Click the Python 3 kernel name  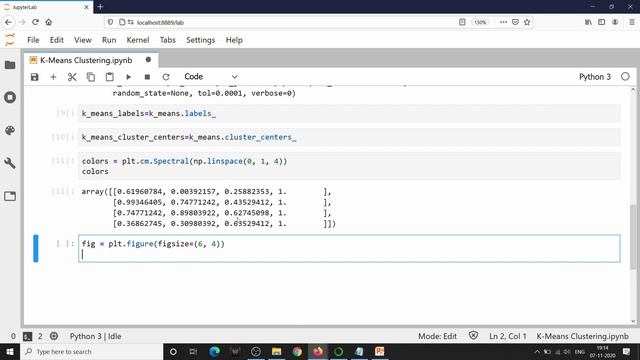tap(595, 77)
